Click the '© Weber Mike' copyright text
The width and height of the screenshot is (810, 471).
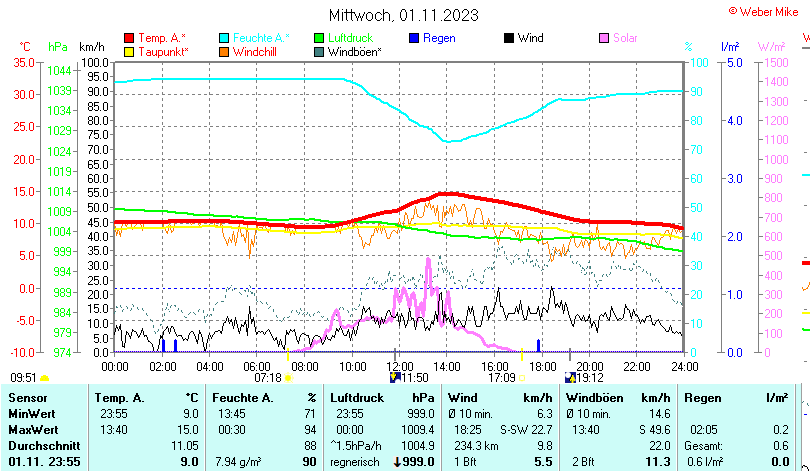coord(764,11)
